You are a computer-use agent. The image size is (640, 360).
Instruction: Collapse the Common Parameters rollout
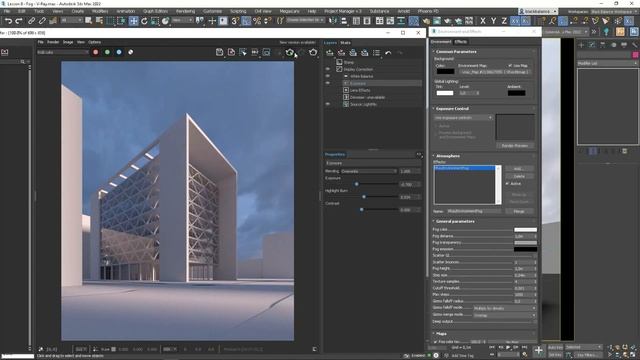coord(456,52)
